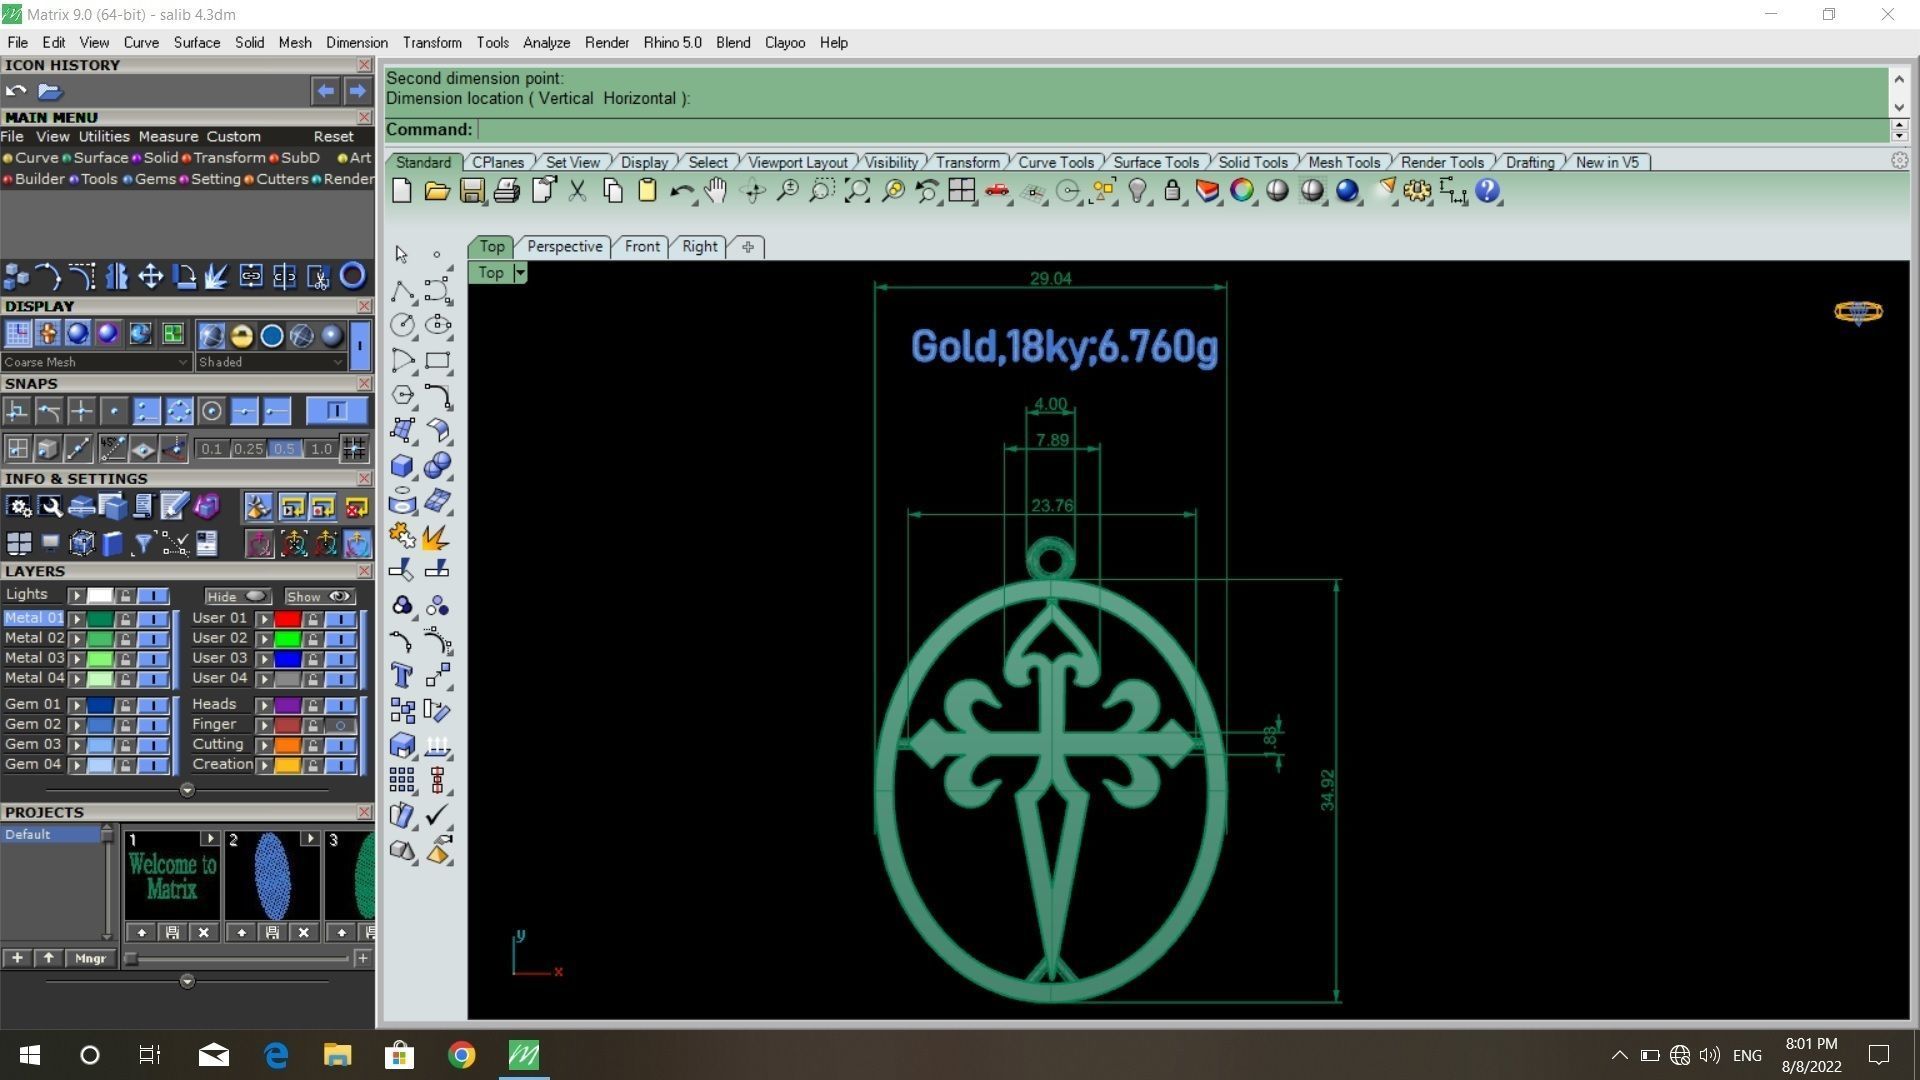1920x1080 pixels.
Task: Click the orange Cutting layer color swatch
Action: (288, 745)
